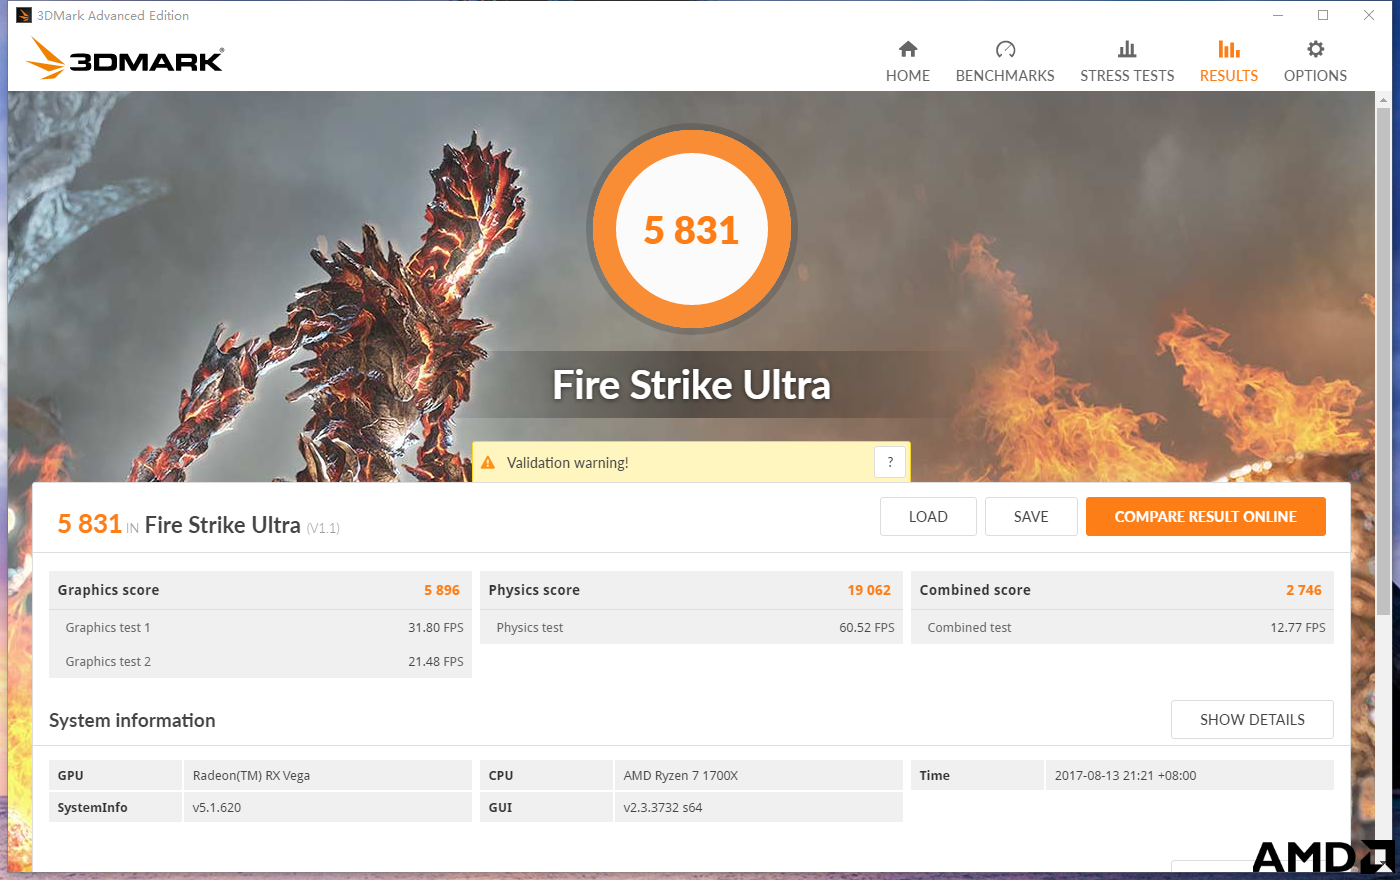This screenshot has width=1400, height=880.
Task: Click the Graphics test 1 row
Action: point(260,627)
